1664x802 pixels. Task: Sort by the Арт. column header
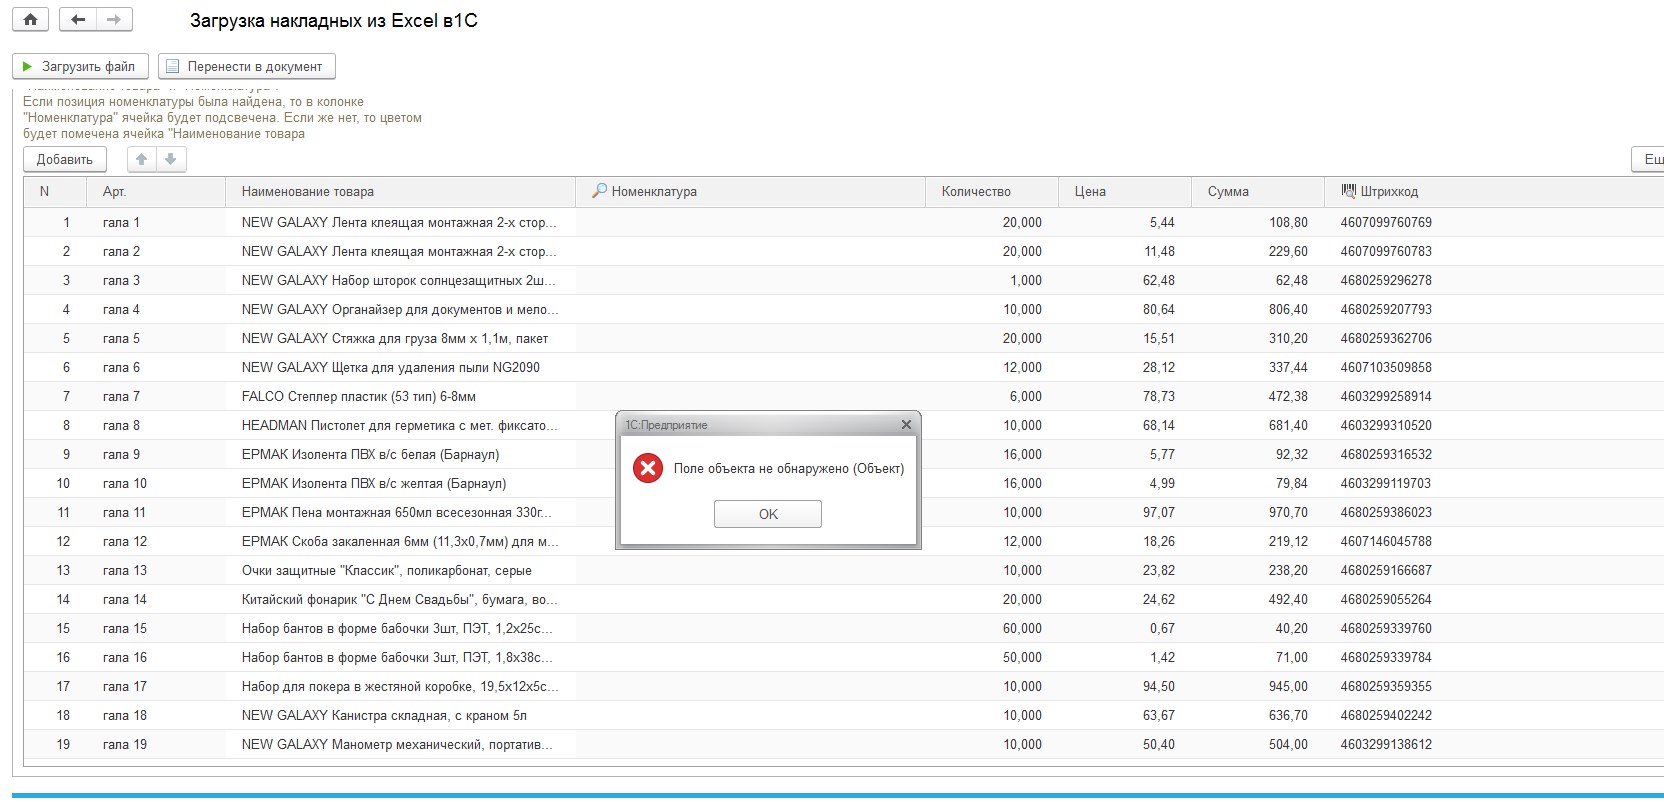(156, 191)
